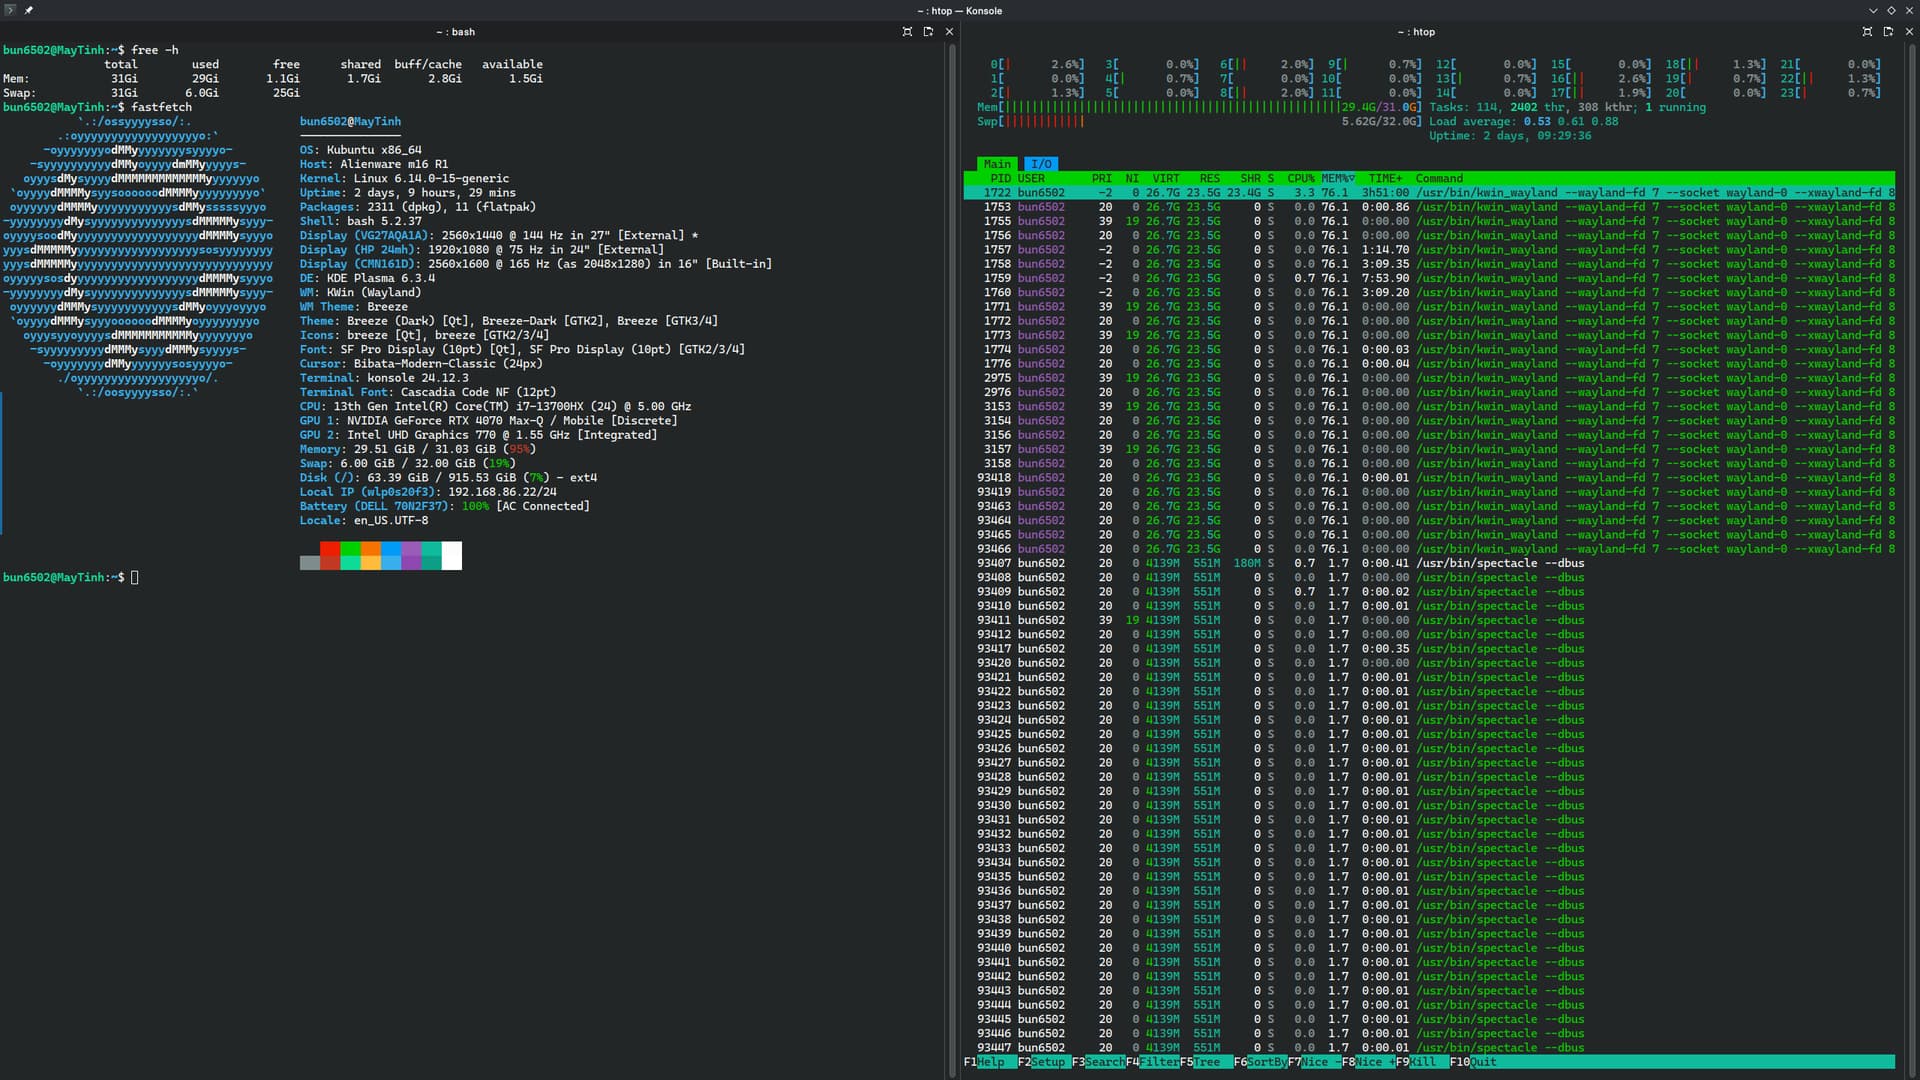The height and width of the screenshot is (1080, 1920).
Task: Select kwin_wayland process row PID 1757
Action: pos(1429,250)
